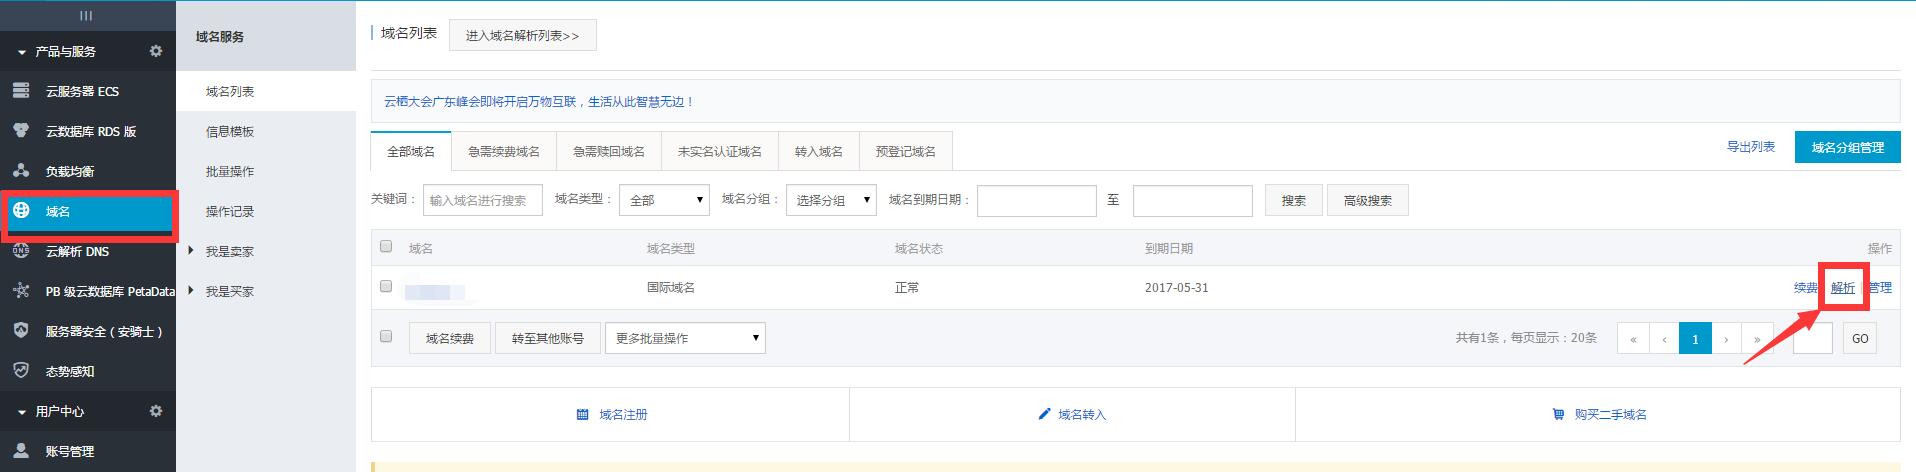
Task: Go to next page arrow
Action: (1726, 338)
